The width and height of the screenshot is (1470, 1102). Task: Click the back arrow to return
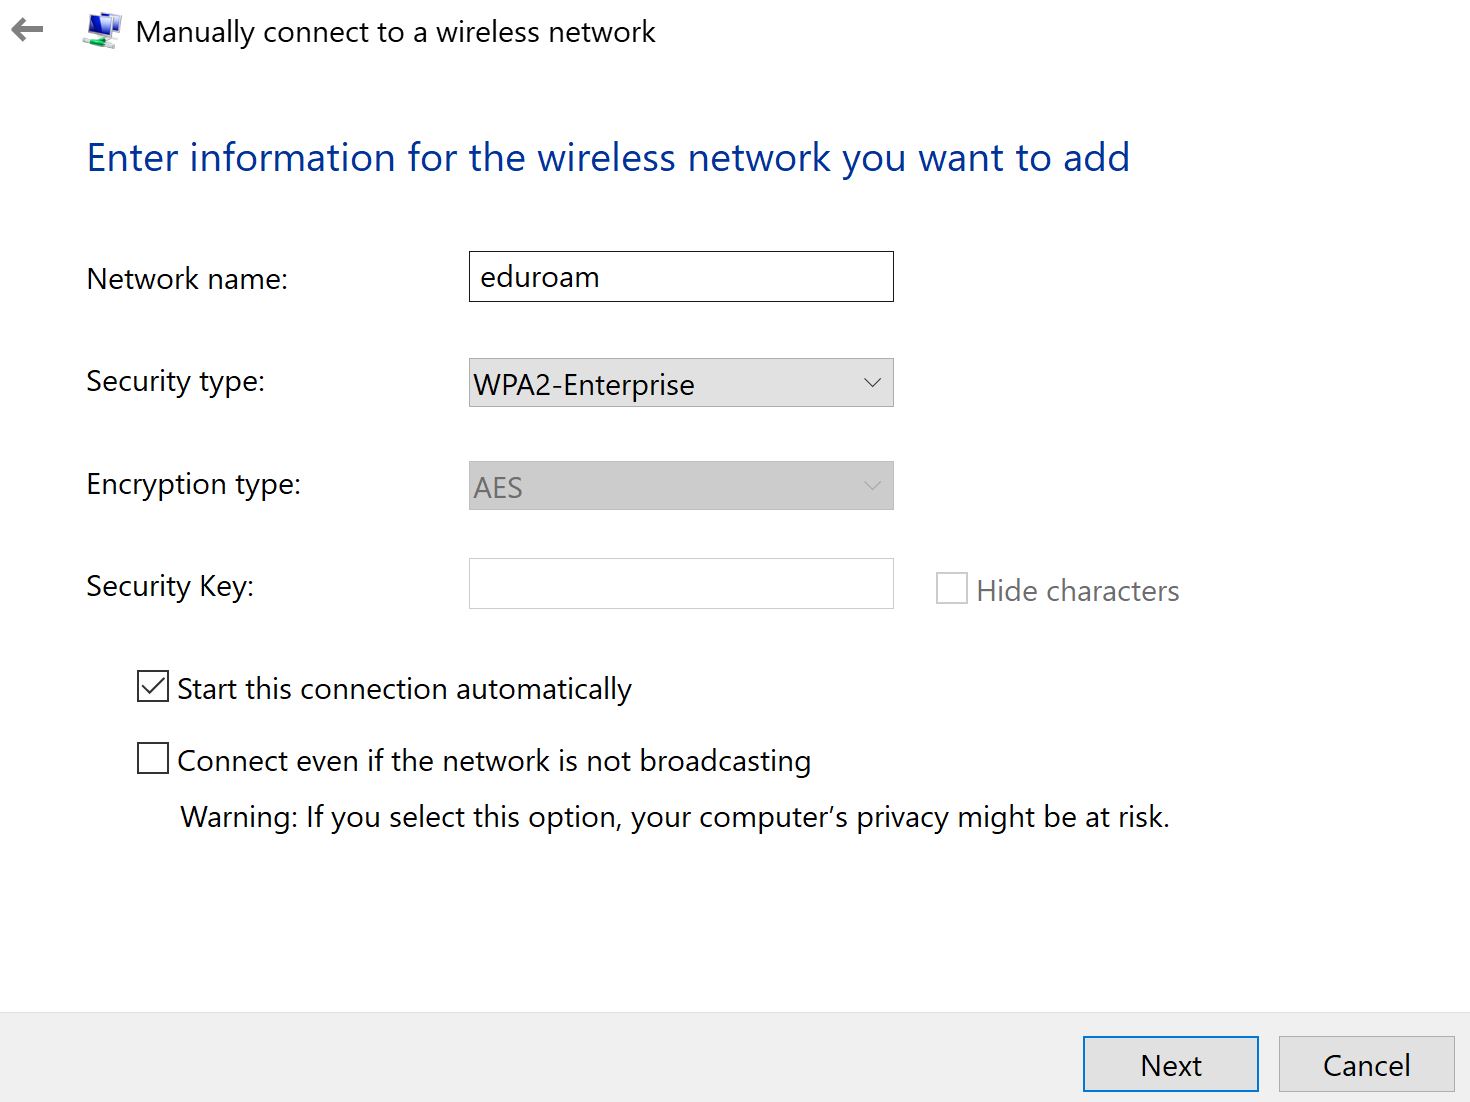[28, 30]
